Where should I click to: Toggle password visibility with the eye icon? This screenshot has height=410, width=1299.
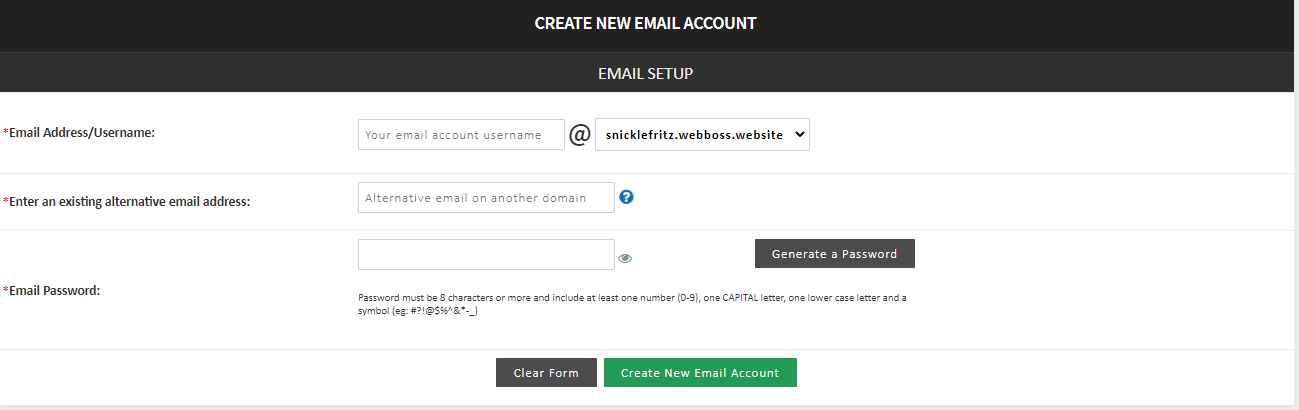coord(625,258)
